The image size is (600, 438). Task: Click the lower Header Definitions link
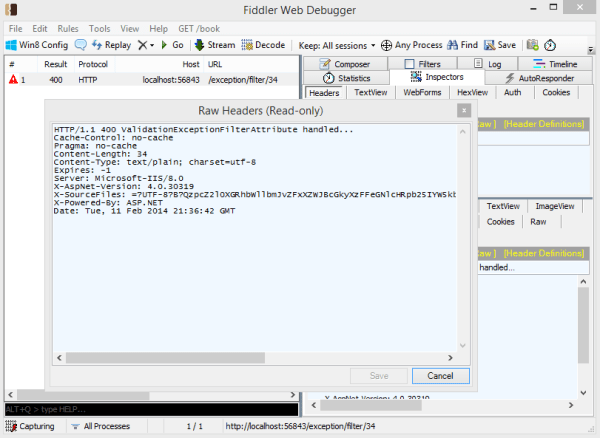click(544, 253)
